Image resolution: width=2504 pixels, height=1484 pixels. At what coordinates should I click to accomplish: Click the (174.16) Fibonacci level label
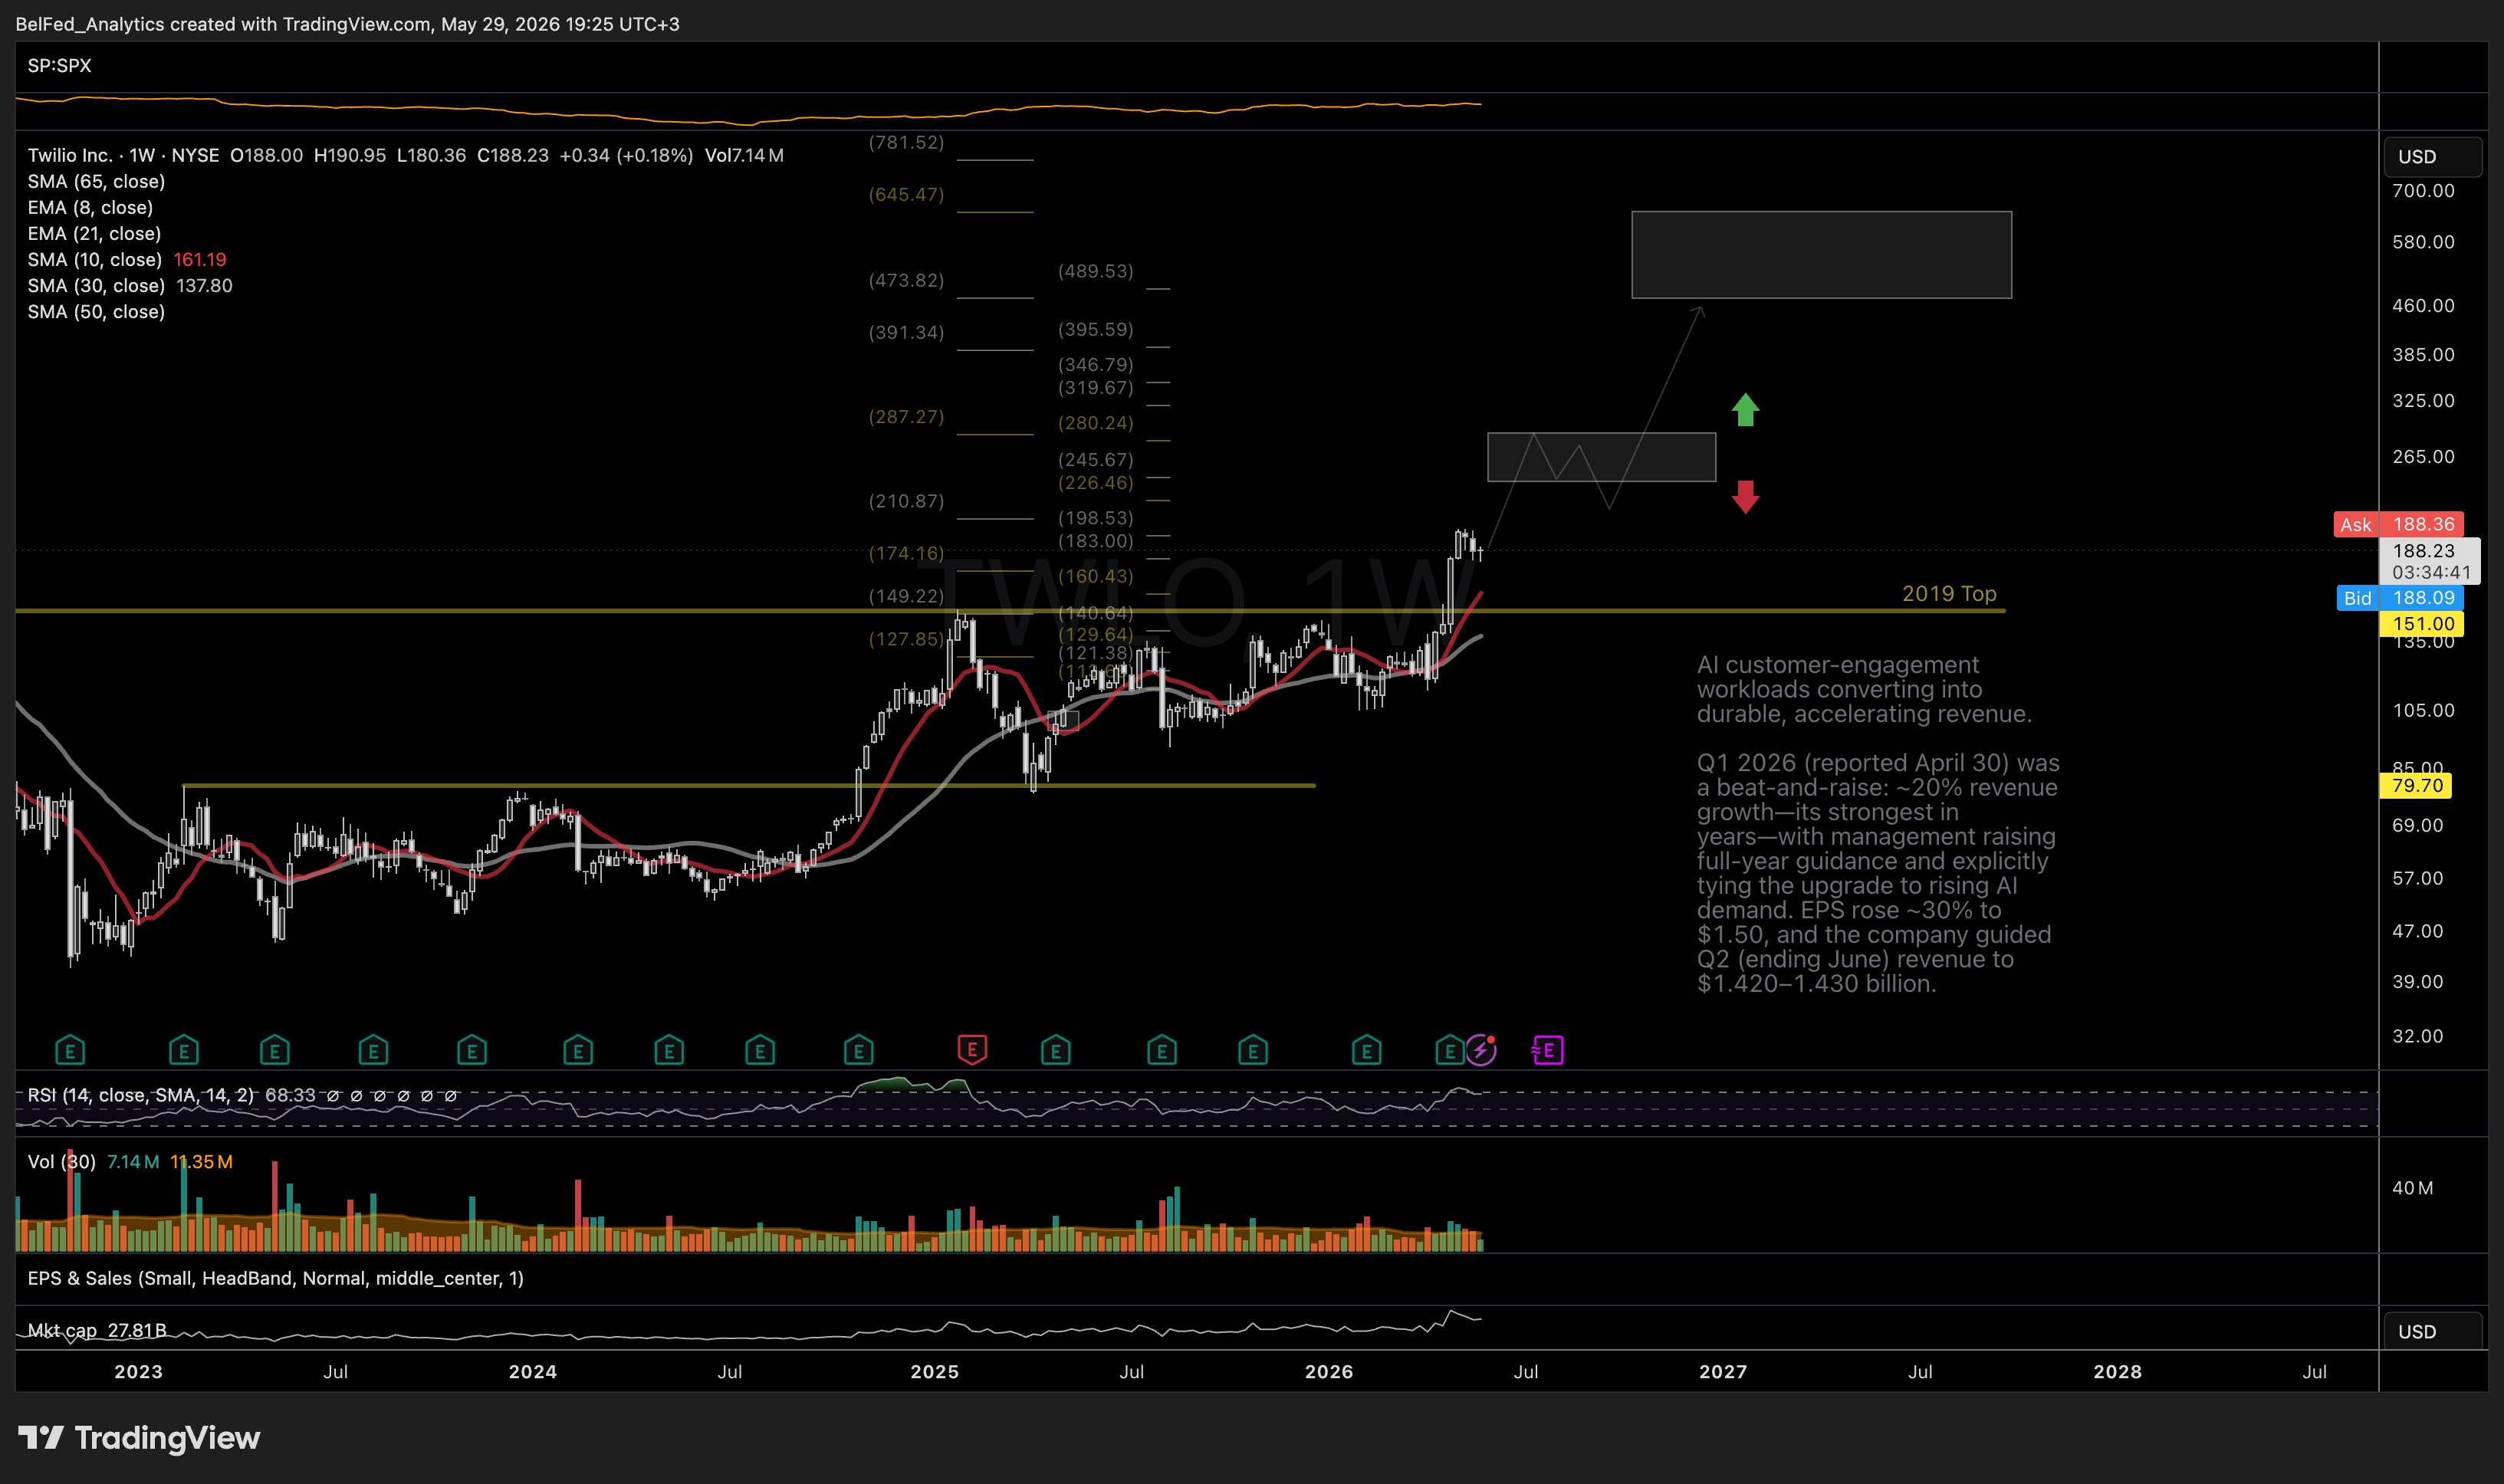(x=906, y=553)
